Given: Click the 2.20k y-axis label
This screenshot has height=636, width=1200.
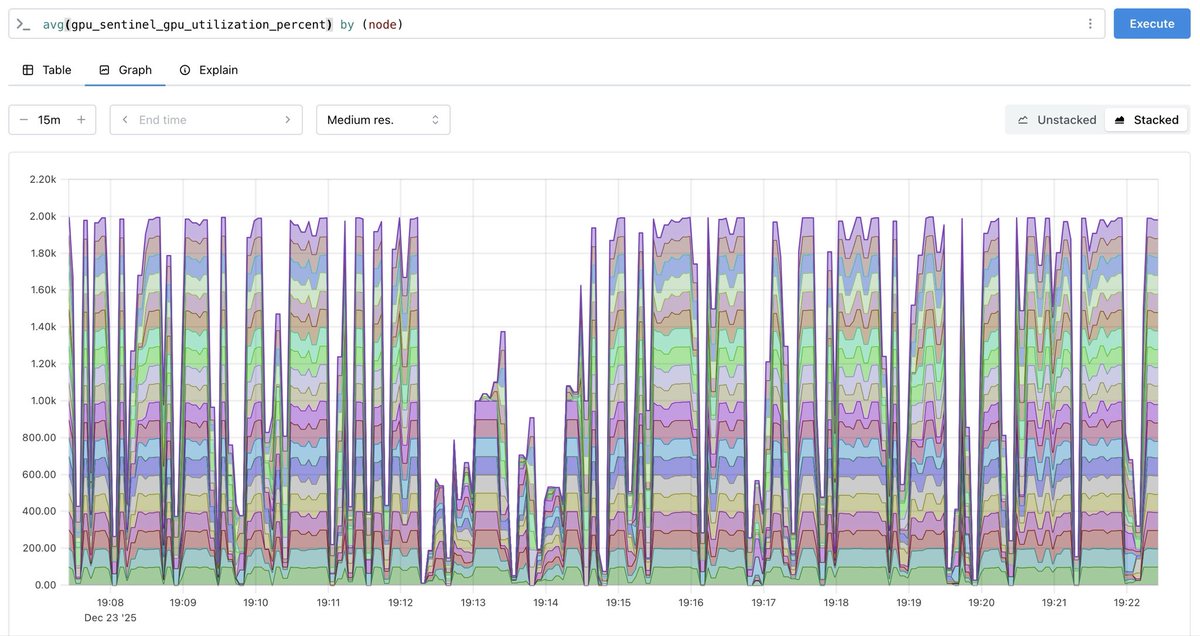Looking at the screenshot, I should coord(43,179).
